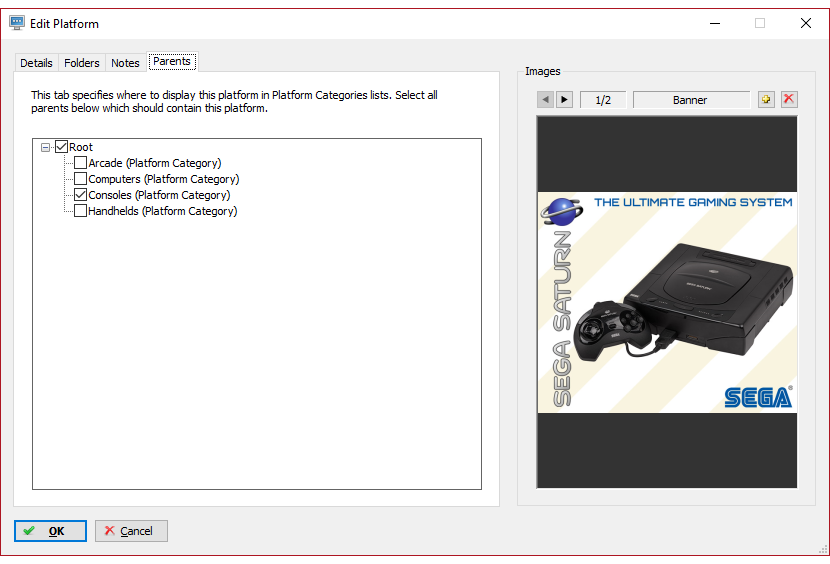Select the Root label text

tap(81, 147)
